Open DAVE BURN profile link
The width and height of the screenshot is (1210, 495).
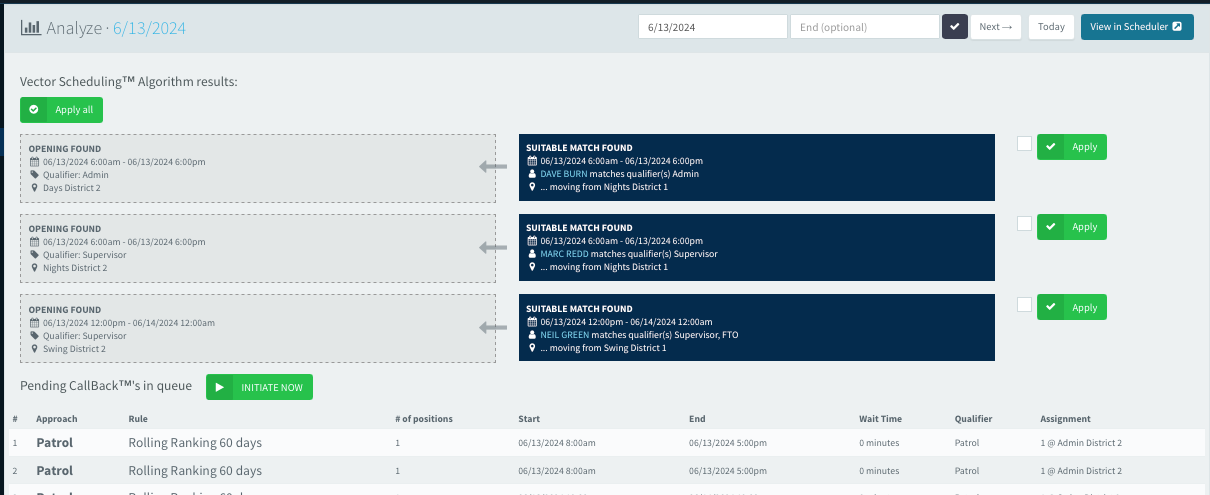(564, 174)
